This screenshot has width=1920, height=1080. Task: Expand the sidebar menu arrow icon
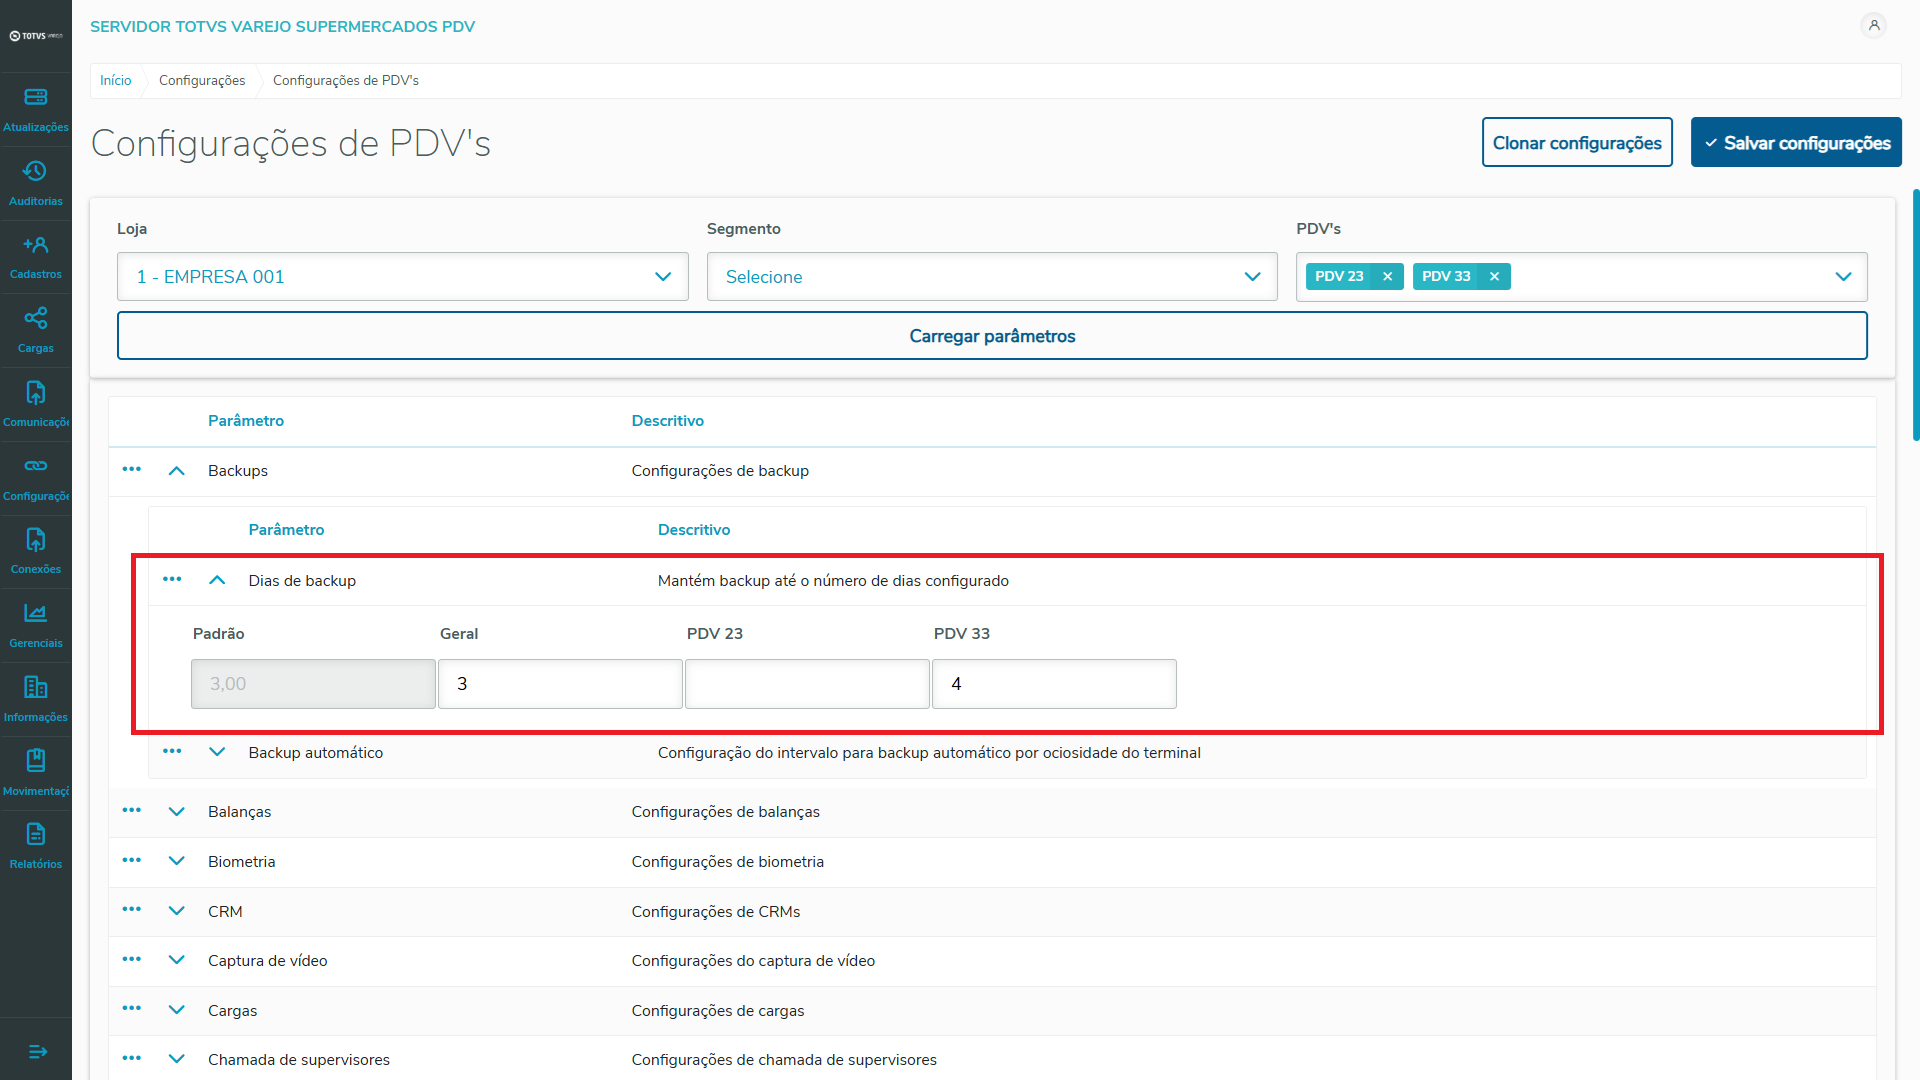coord(37,1051)
